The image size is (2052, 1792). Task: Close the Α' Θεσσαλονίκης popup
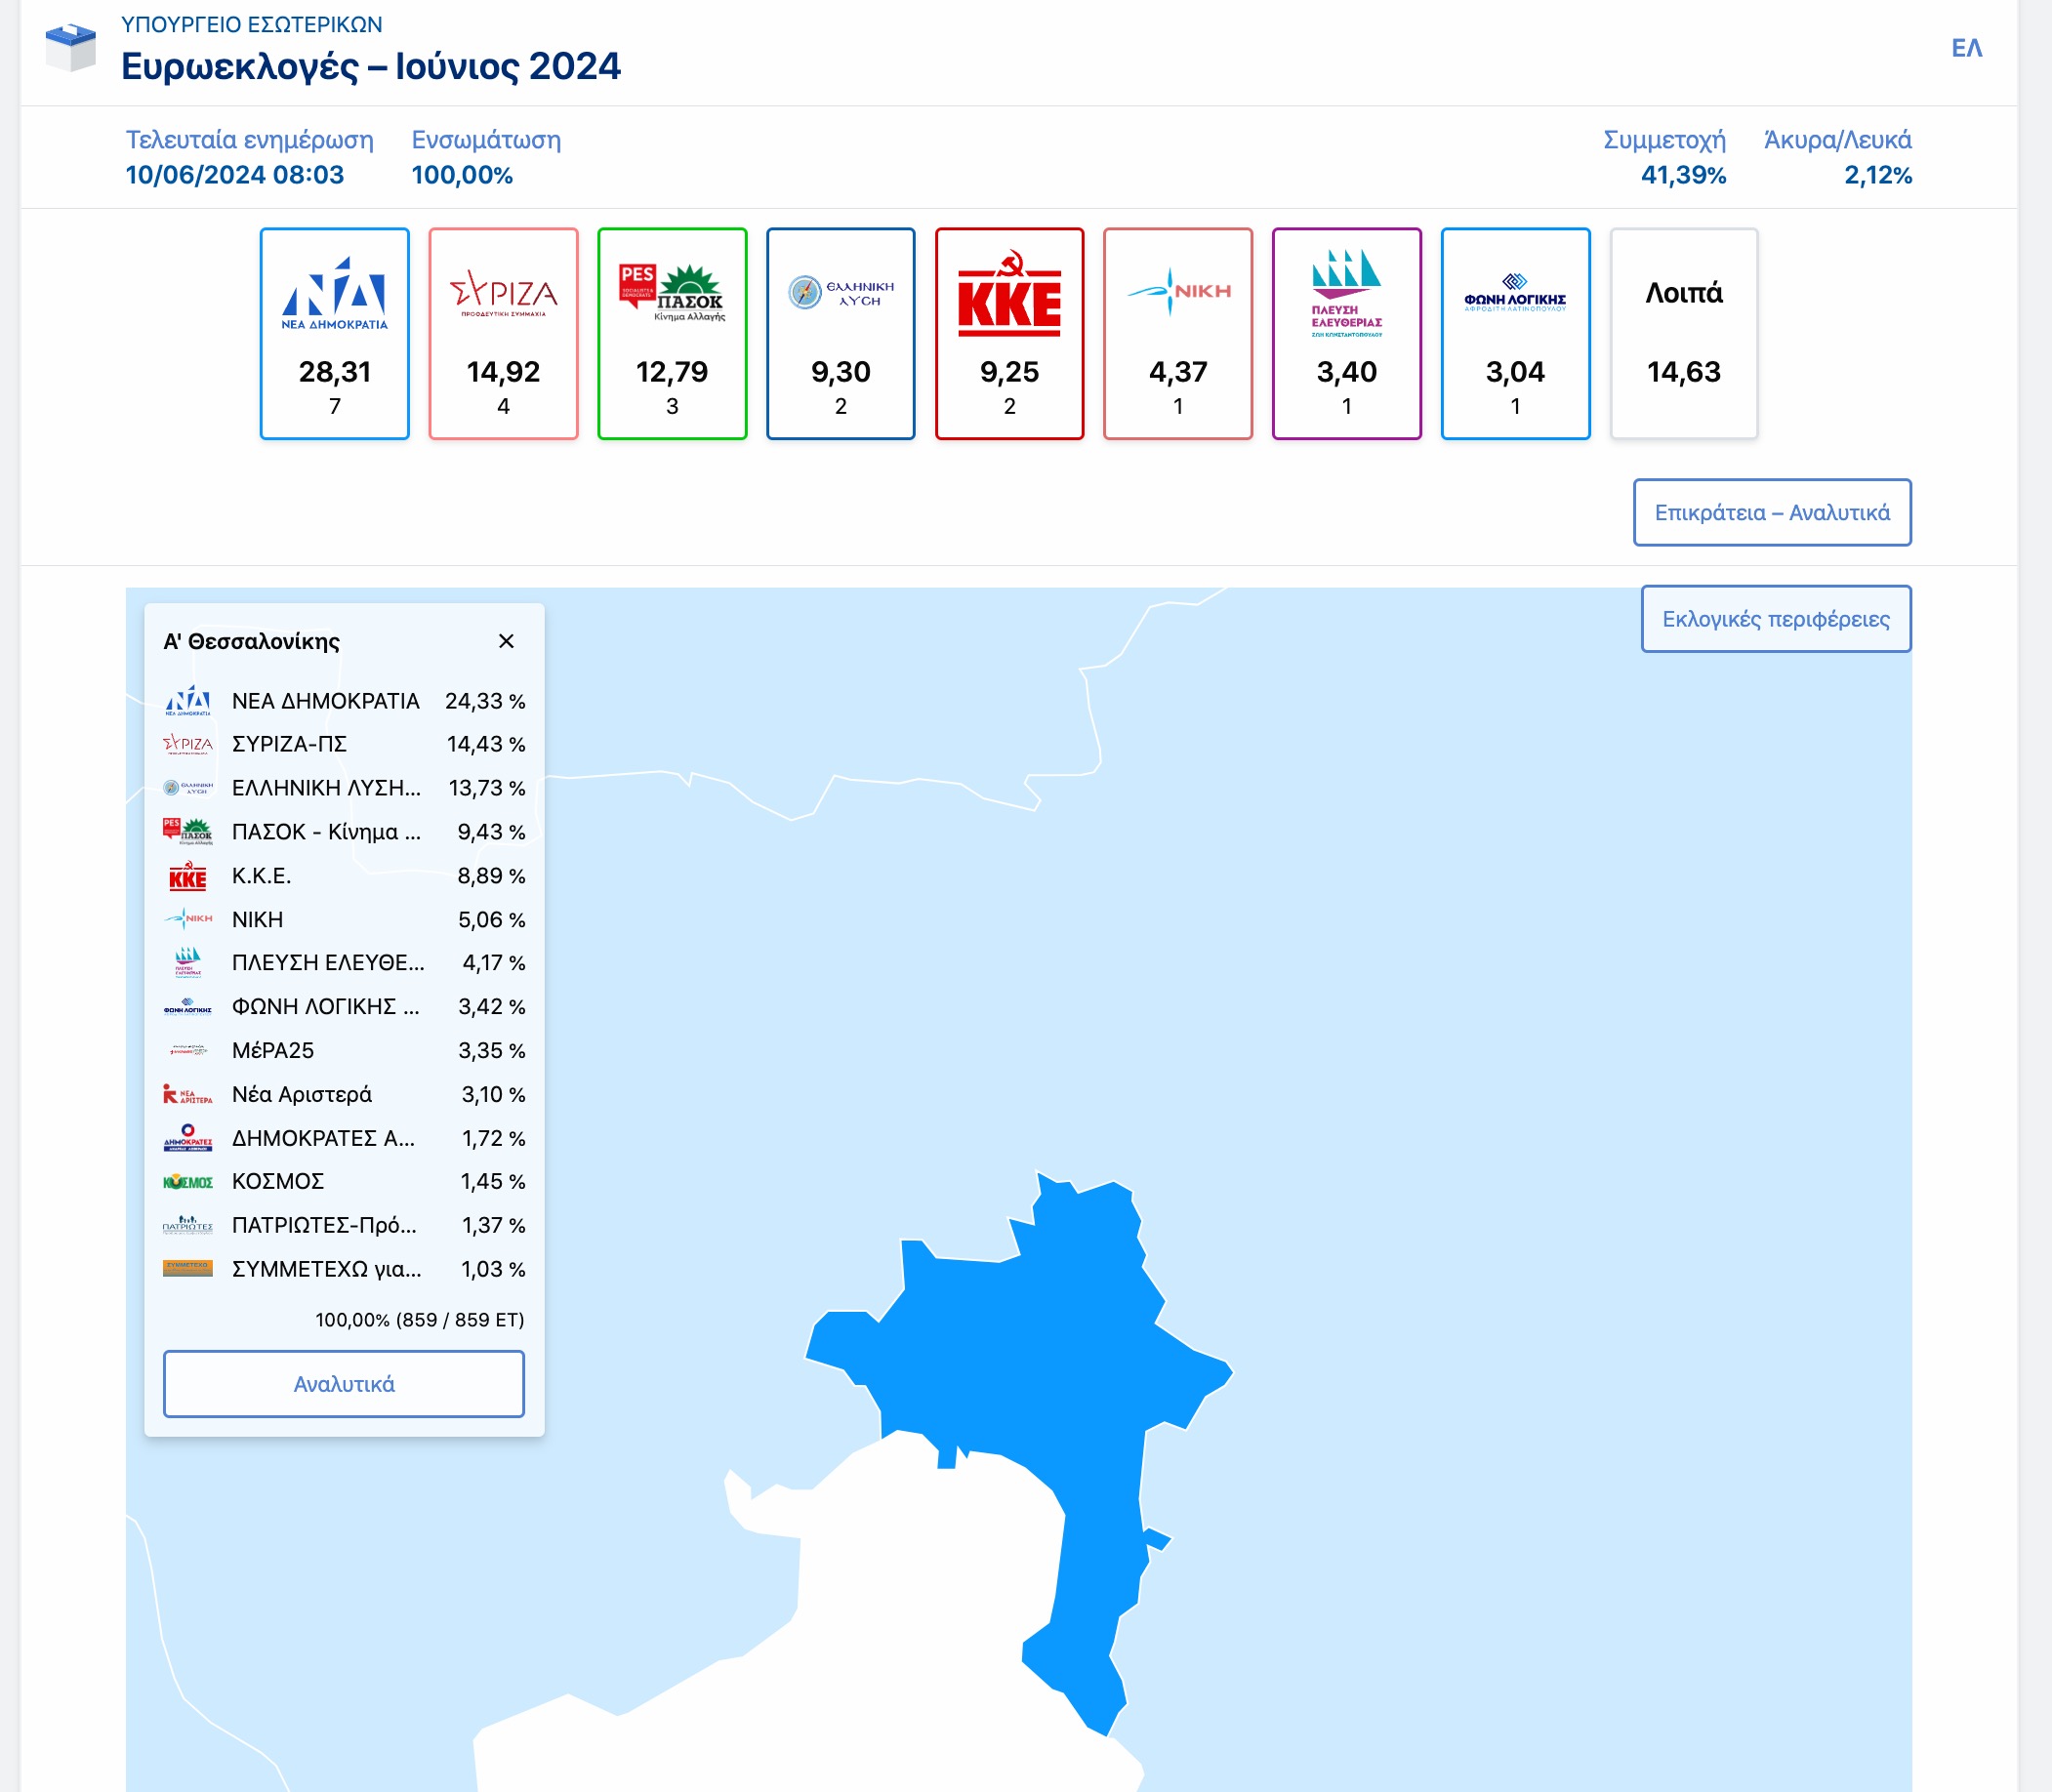click(506, 641)
